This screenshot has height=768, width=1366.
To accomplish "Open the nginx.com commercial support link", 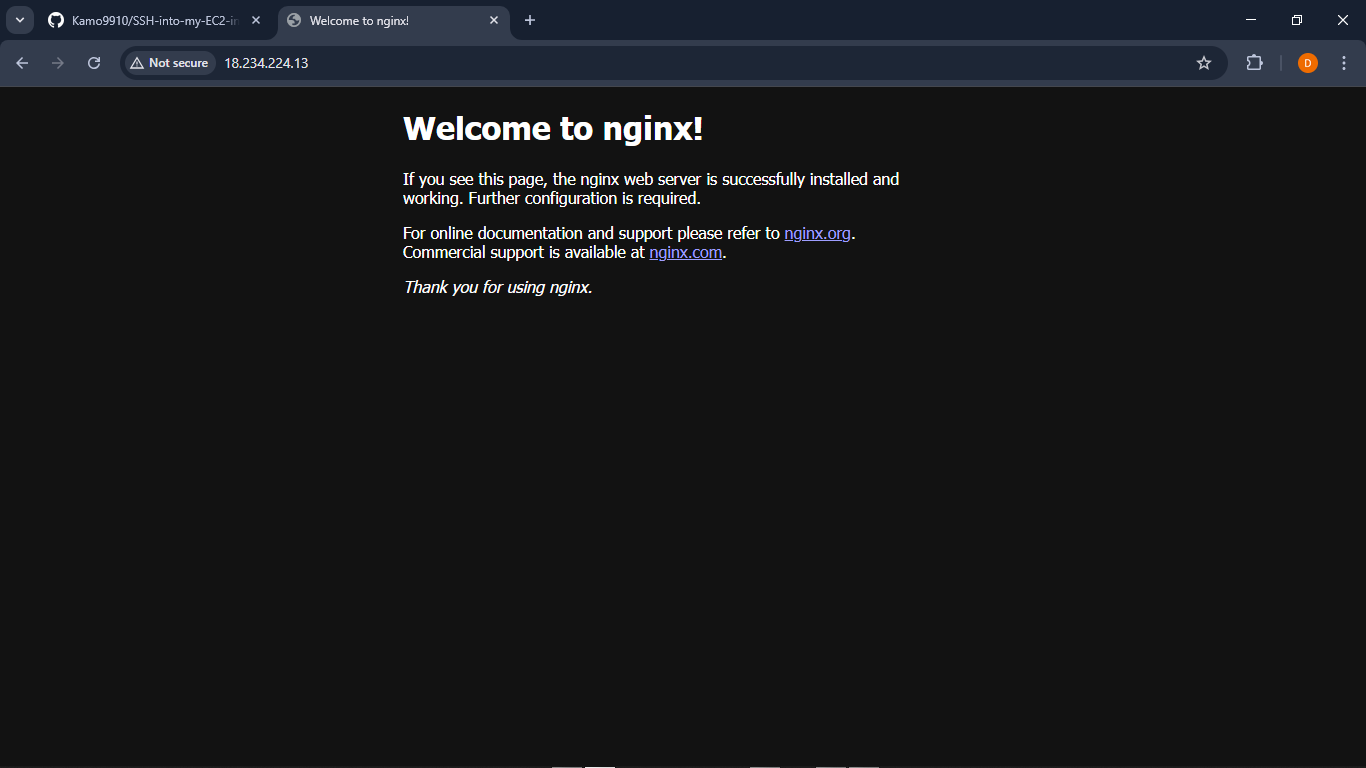I will [685, 252].
